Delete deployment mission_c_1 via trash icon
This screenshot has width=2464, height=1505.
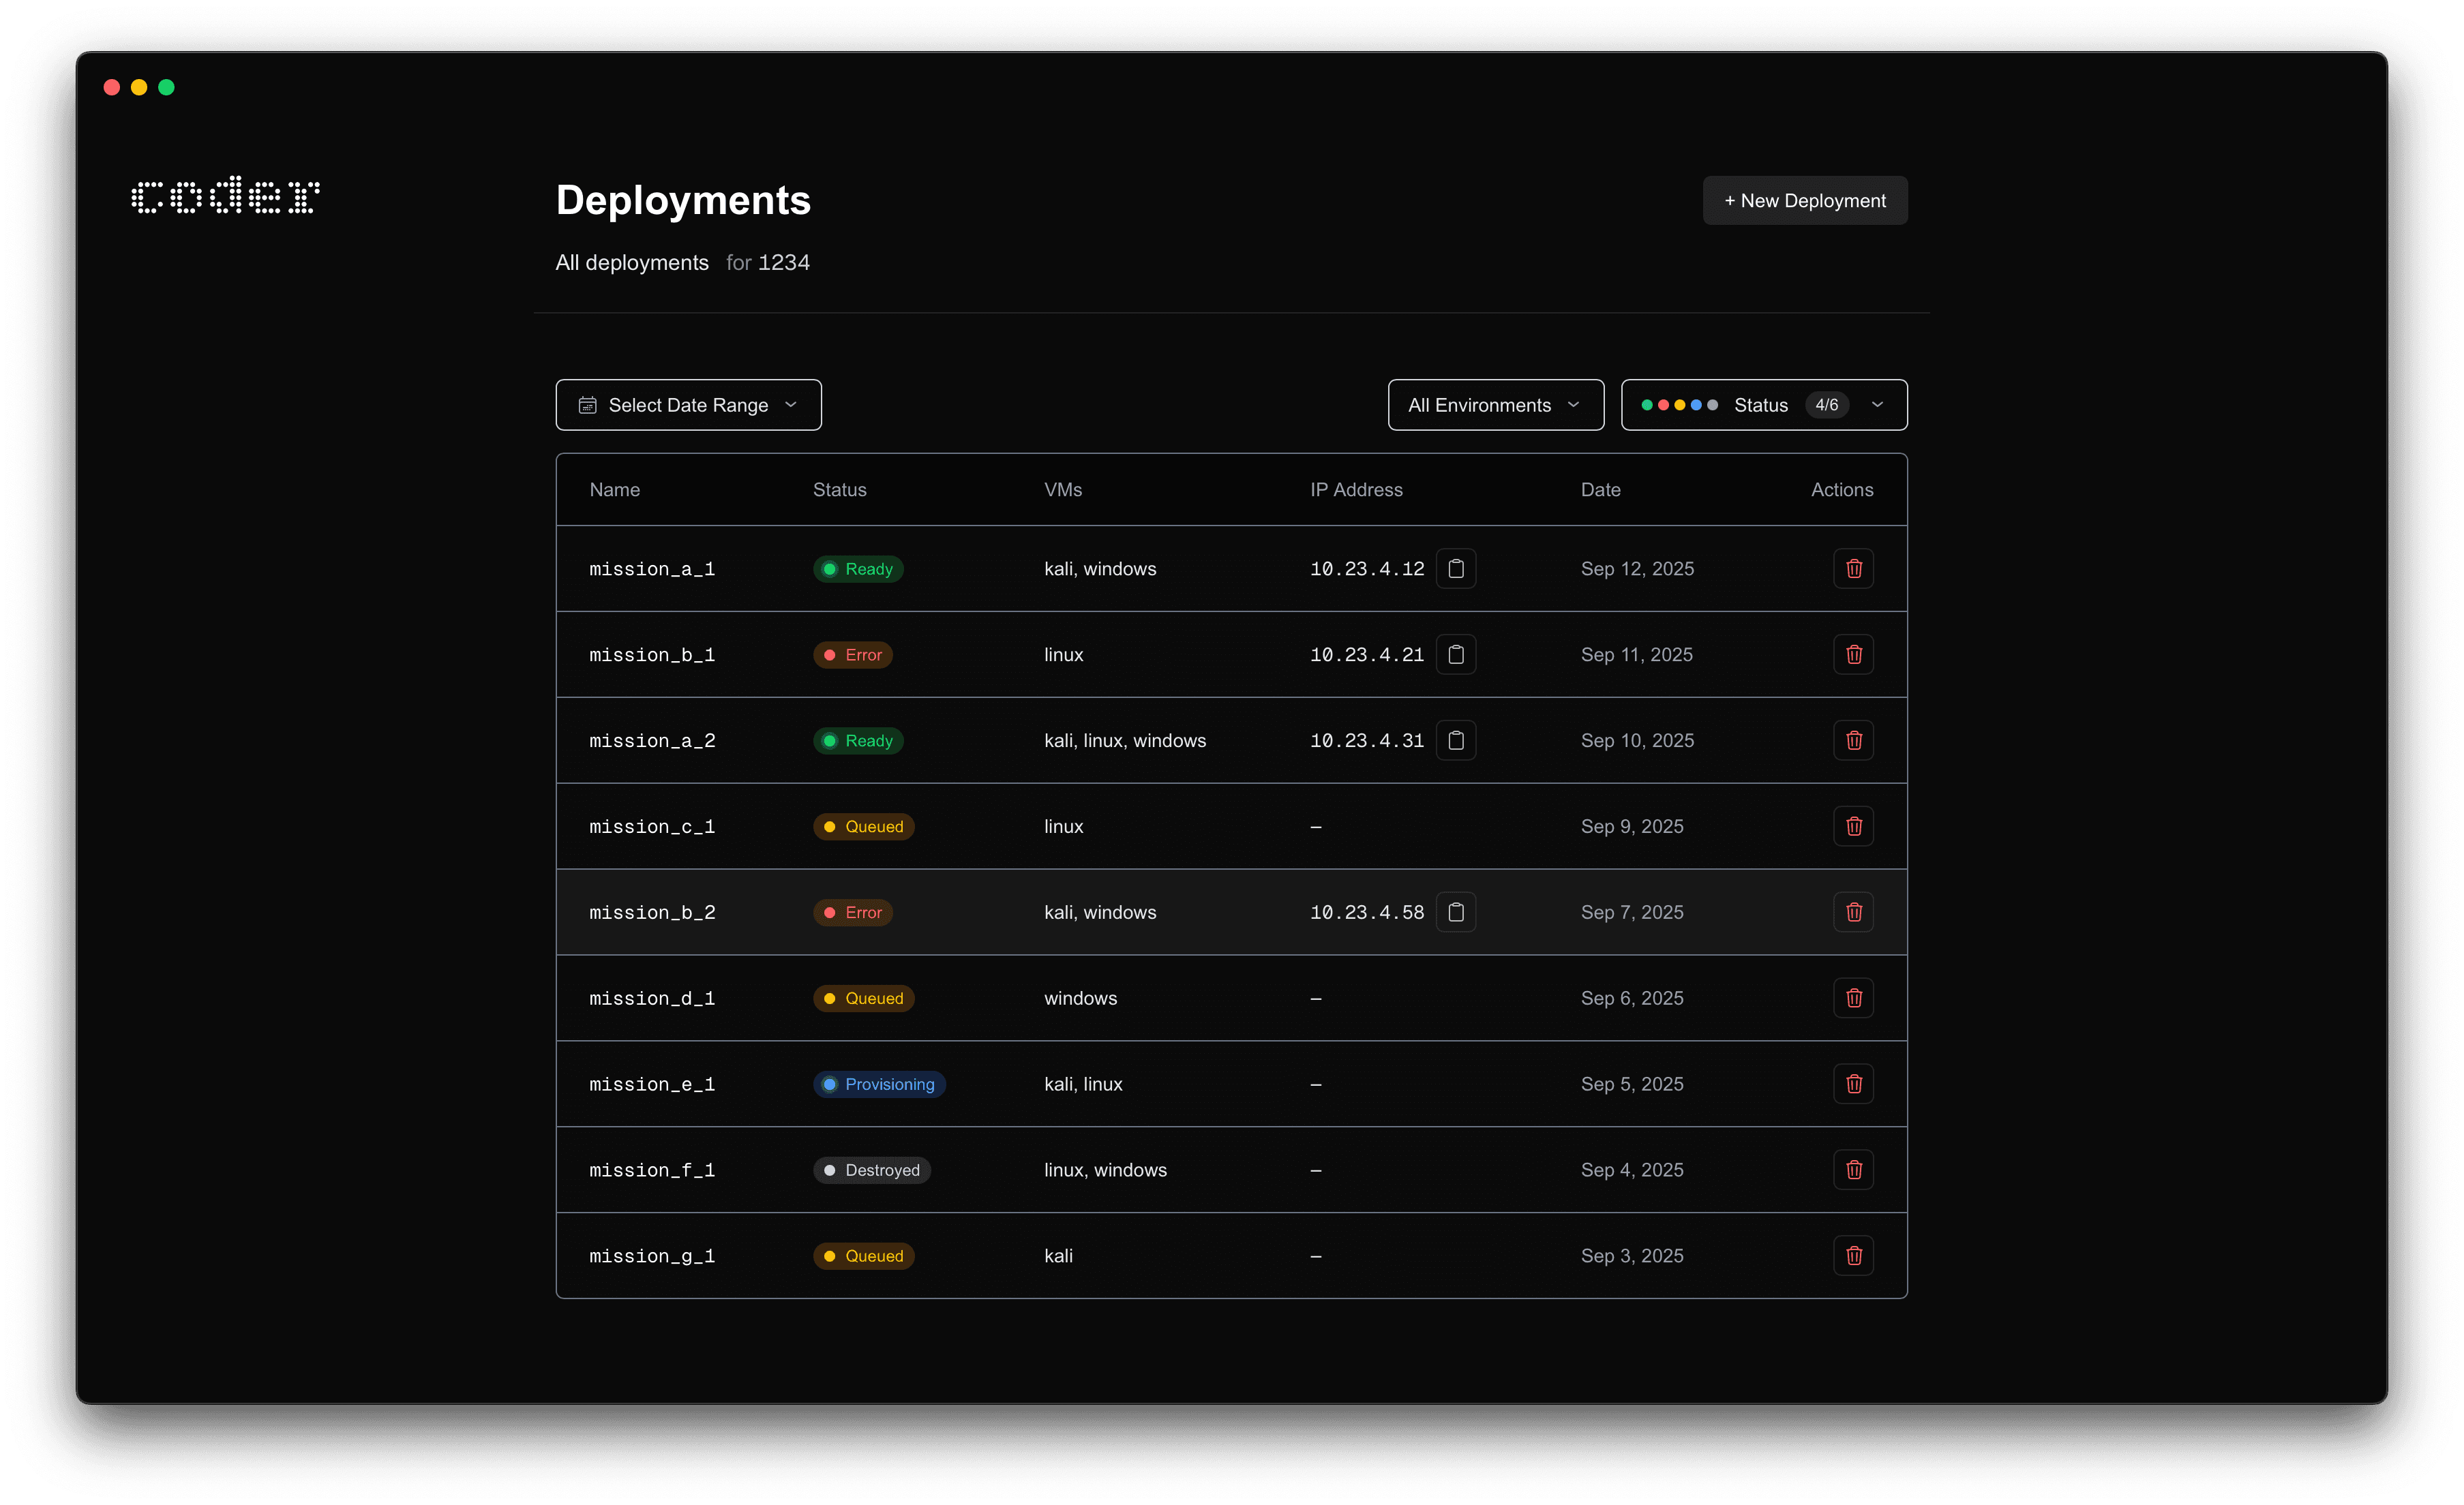coord(1853,827)
